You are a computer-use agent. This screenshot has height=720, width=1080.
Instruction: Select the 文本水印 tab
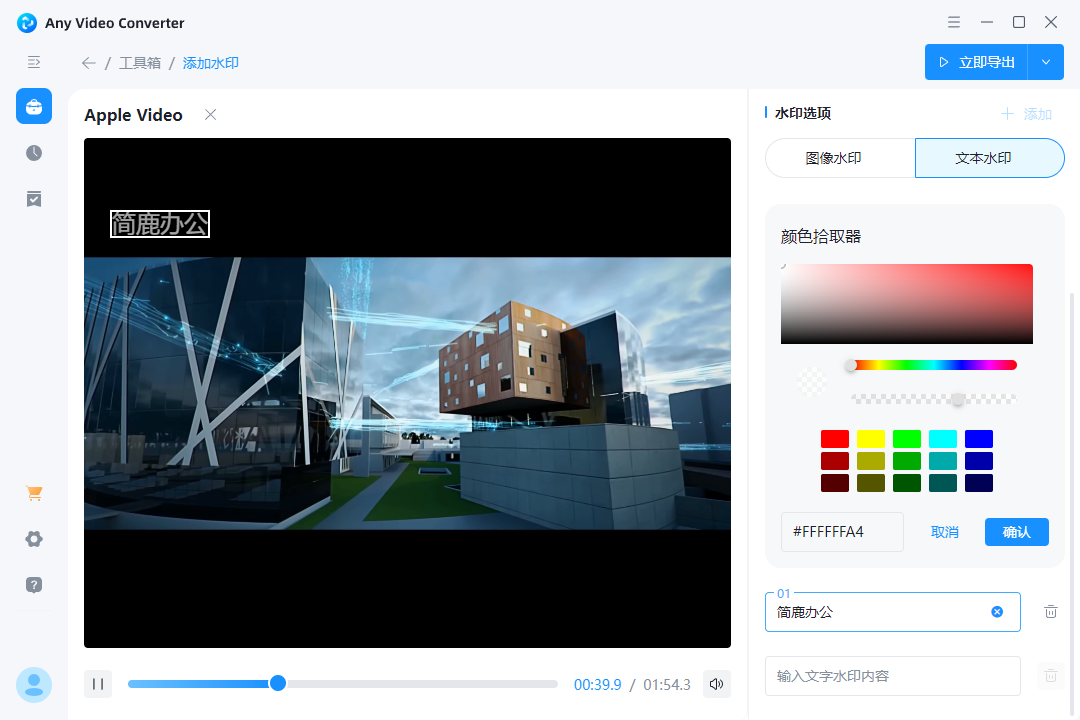[989, 158]
